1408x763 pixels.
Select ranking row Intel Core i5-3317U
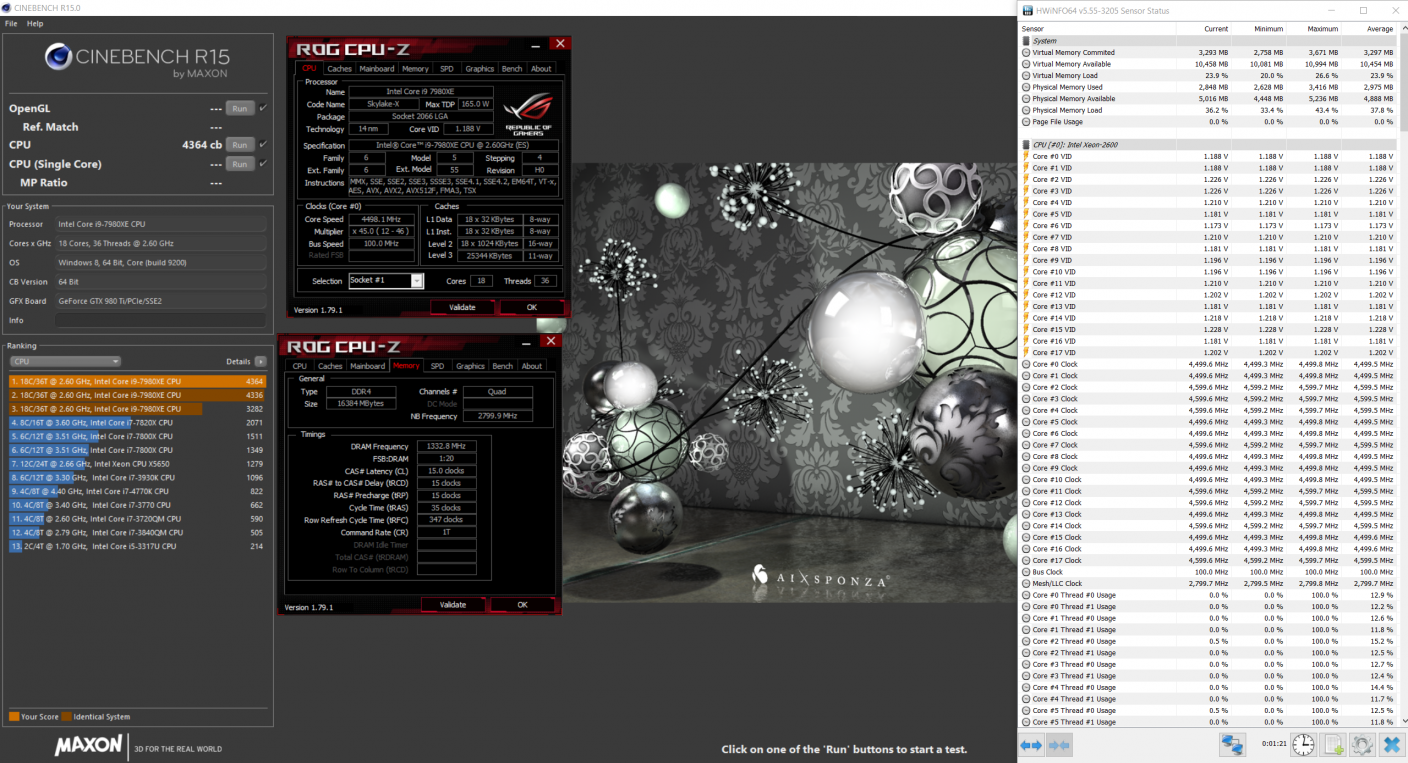137,547
